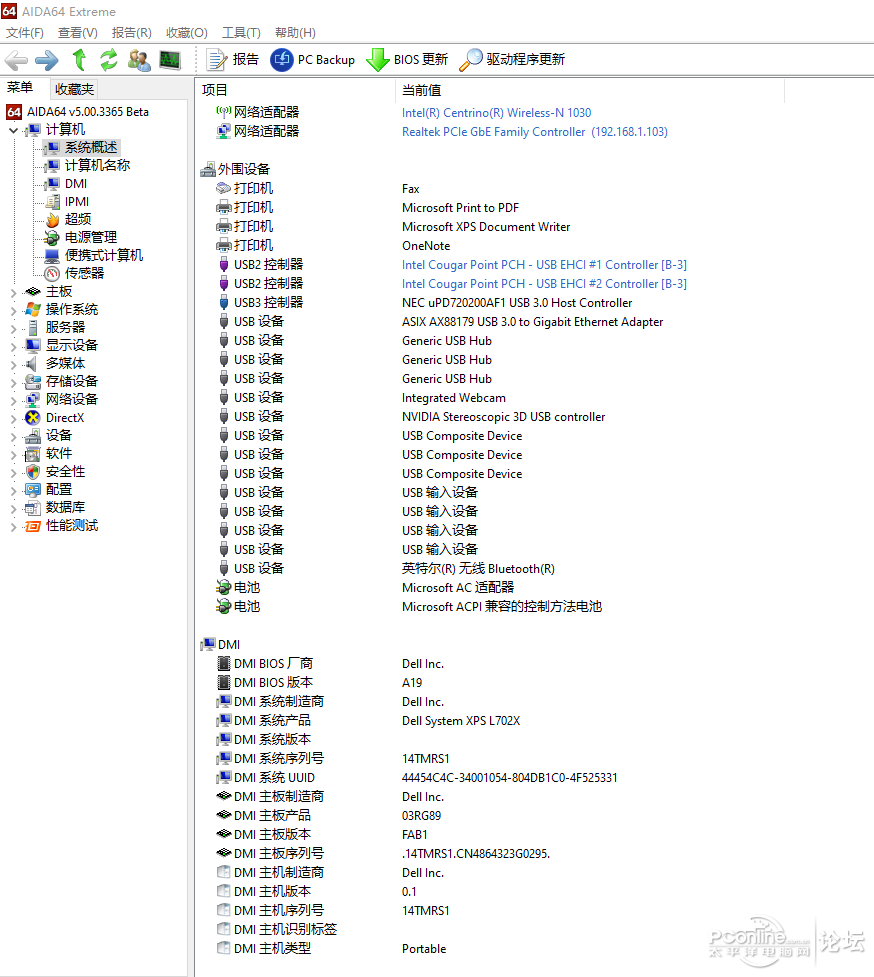Expand the 服务器 tree node
Viewport: 874px width, 977px height.
pyautogui.click(x=13, y=328)
